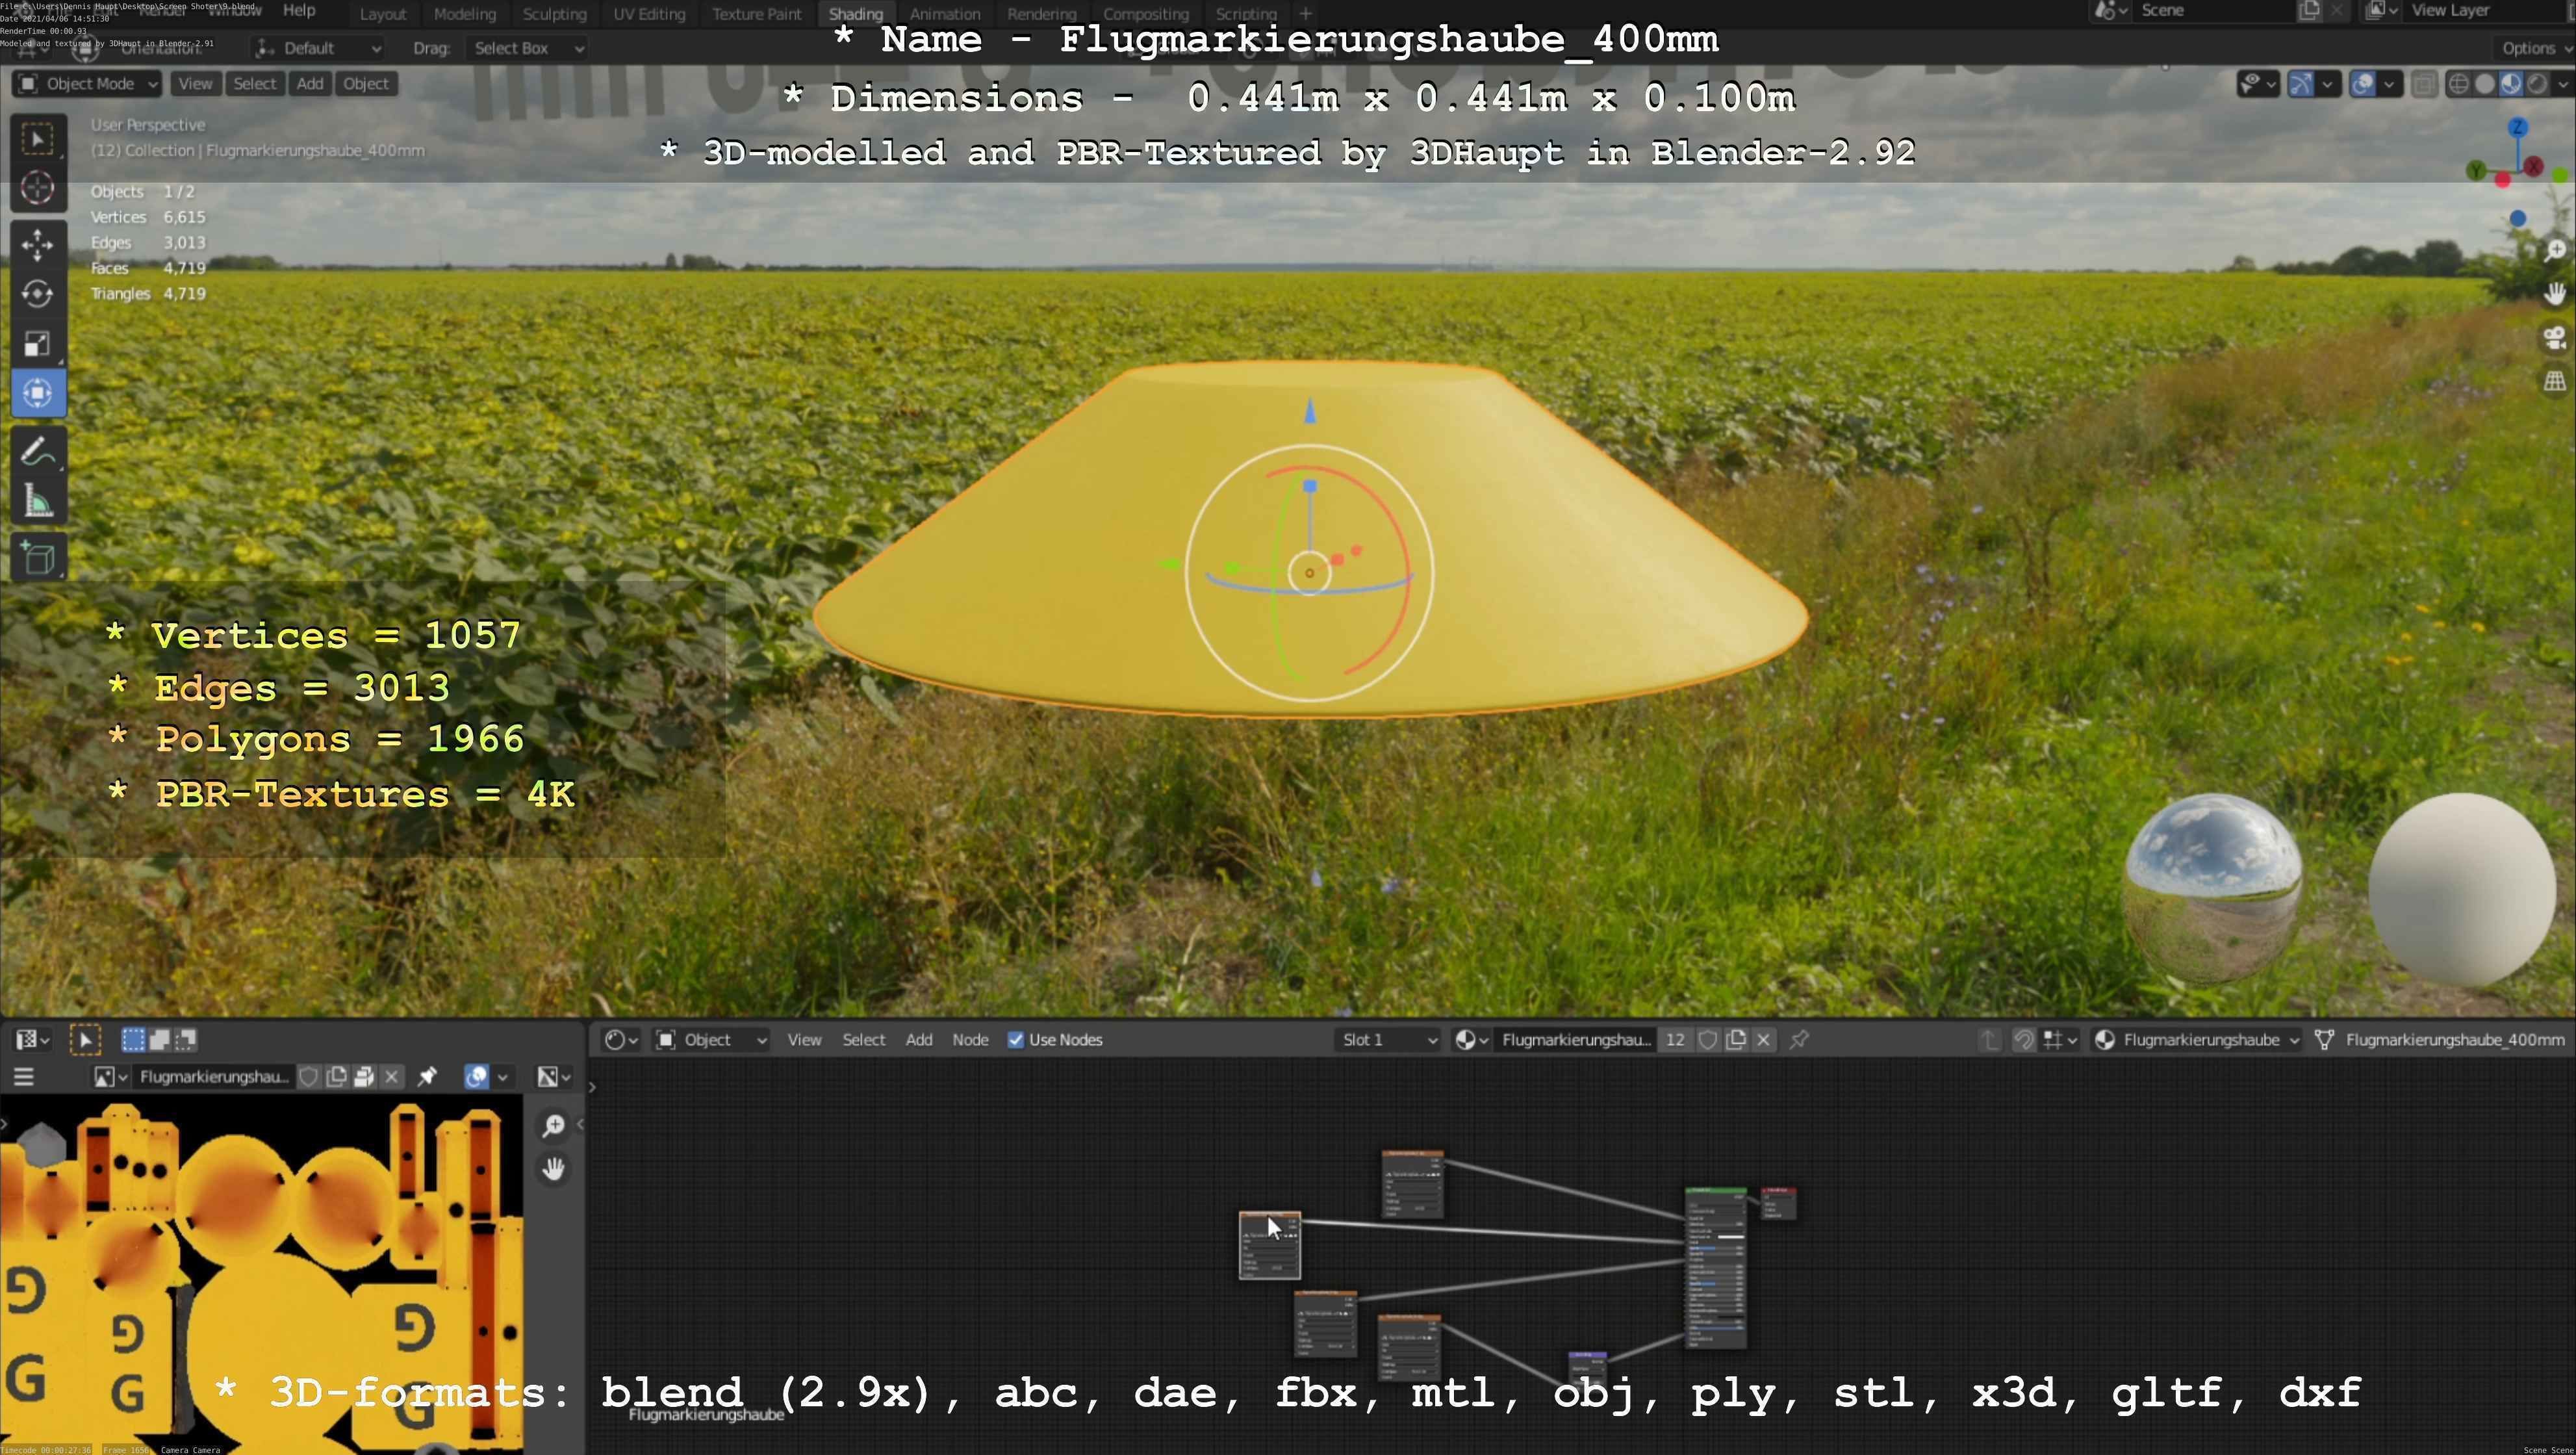Toggle the node editor snapping magnet
This screenshot has width=2576, height=1455.
coord(2024,1040)
